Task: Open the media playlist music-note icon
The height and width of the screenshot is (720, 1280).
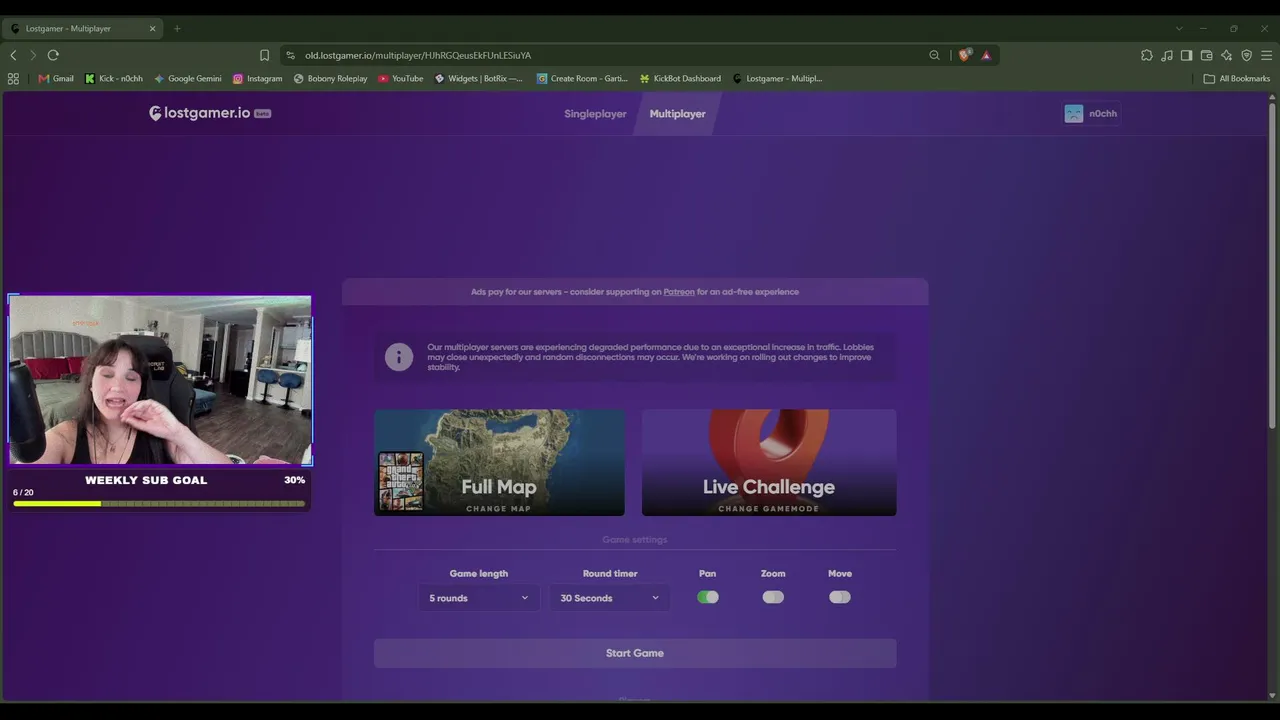Action: point(1166,55)
